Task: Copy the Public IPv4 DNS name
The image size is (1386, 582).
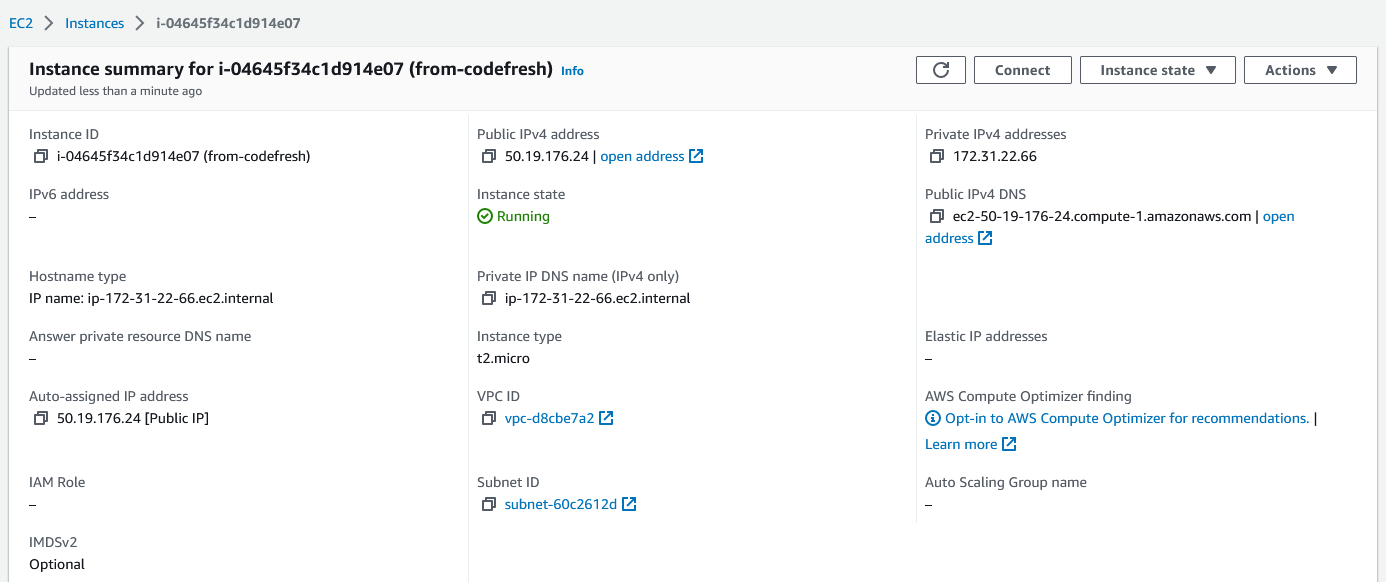Action: click(x=937, y=217)
